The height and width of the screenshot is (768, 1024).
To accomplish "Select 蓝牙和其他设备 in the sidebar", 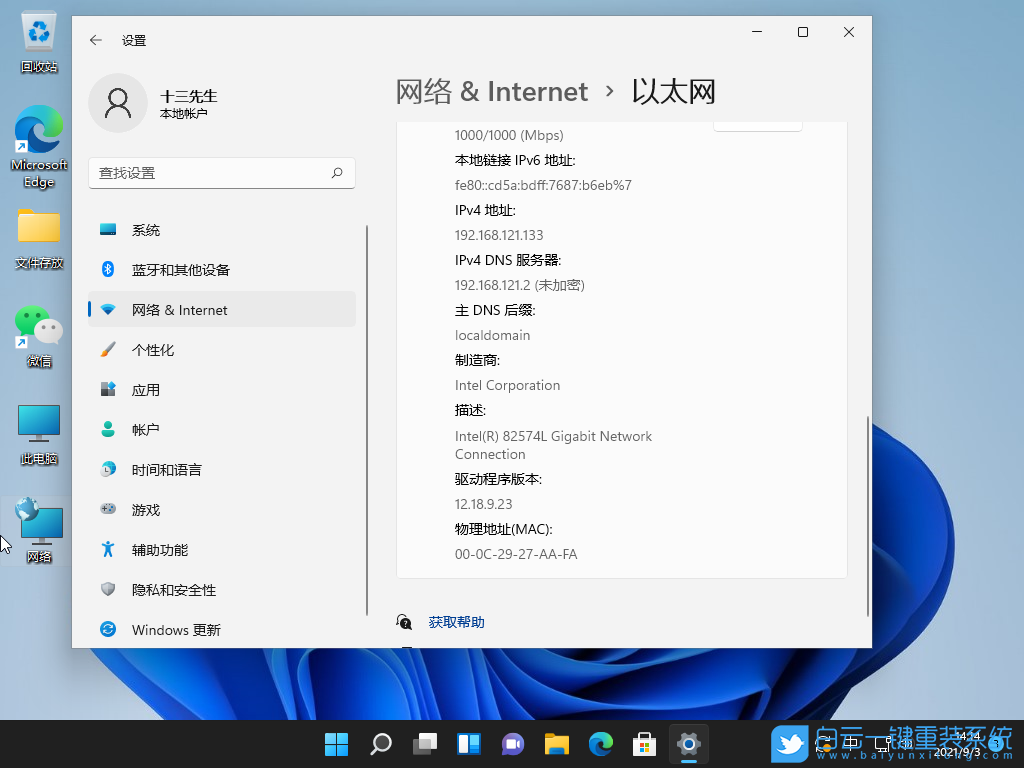I will tap(180, 269).
